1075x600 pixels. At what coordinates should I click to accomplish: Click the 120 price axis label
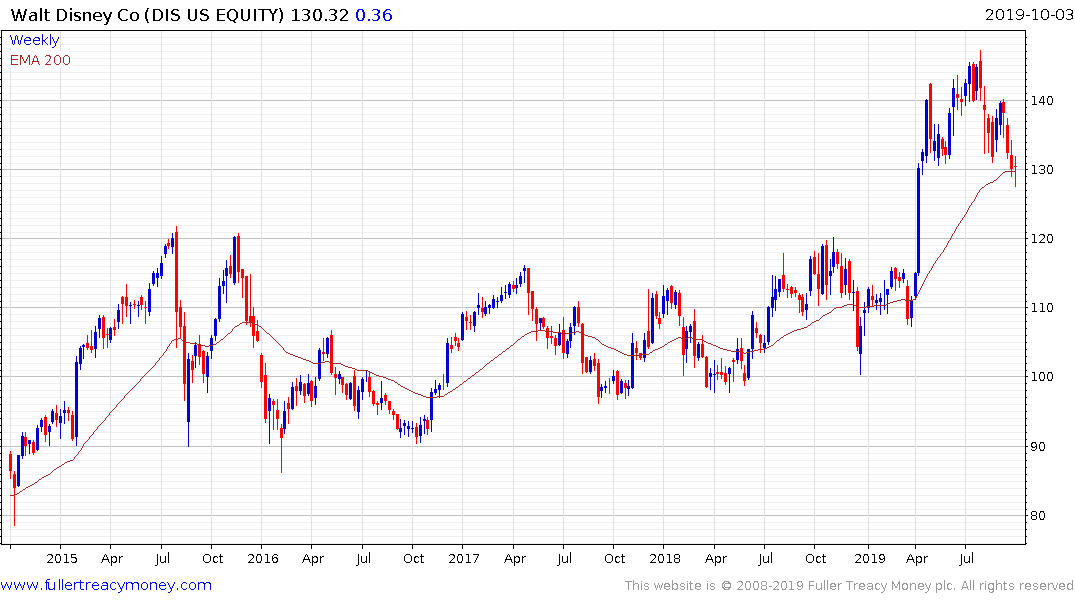click(1041, 239)
